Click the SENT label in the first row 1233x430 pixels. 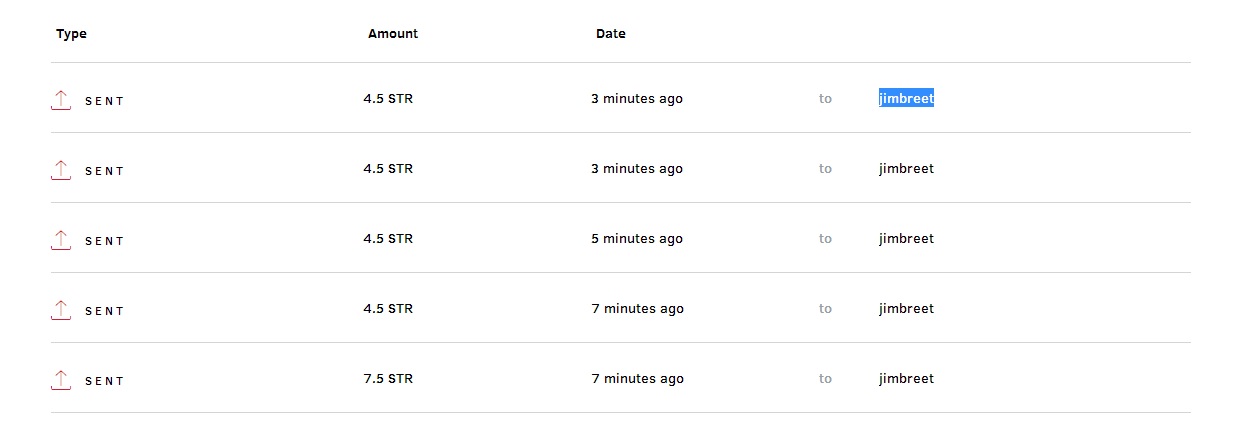click(x=105, y=101)
